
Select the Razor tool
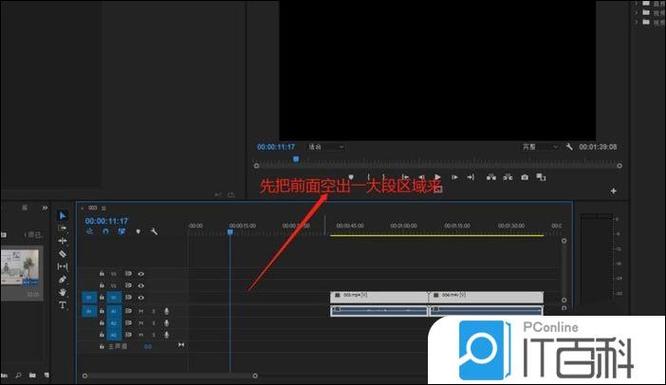click(62, 254)
